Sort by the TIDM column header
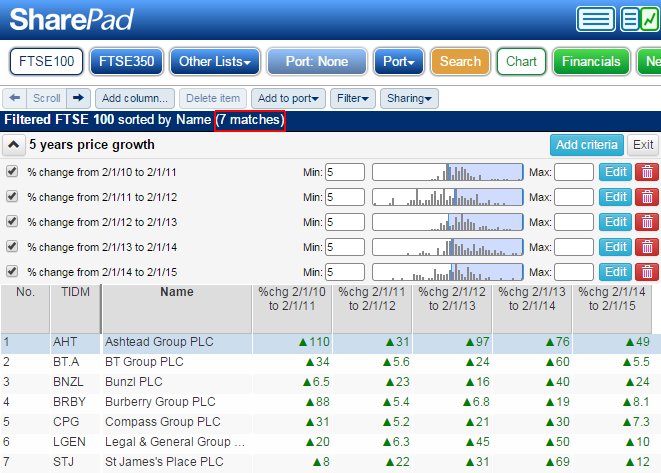661x473 pixels. 75,309
